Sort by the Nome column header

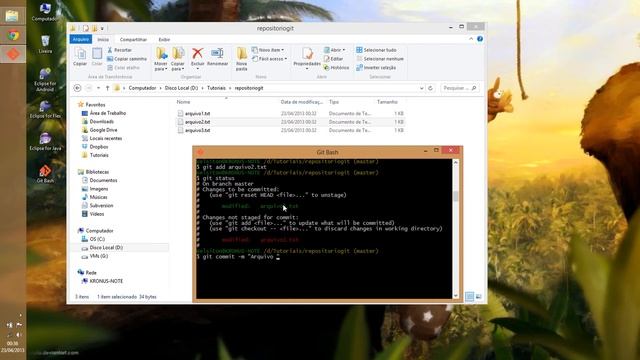tap(183, 102)
